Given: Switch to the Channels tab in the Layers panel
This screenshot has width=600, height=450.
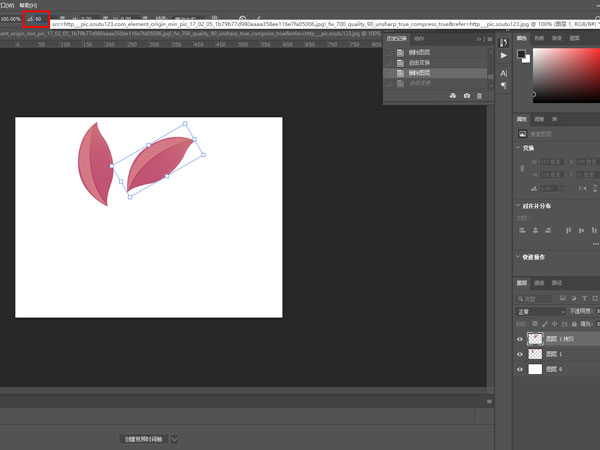Looking at the screenshot, I should point(541,283).
